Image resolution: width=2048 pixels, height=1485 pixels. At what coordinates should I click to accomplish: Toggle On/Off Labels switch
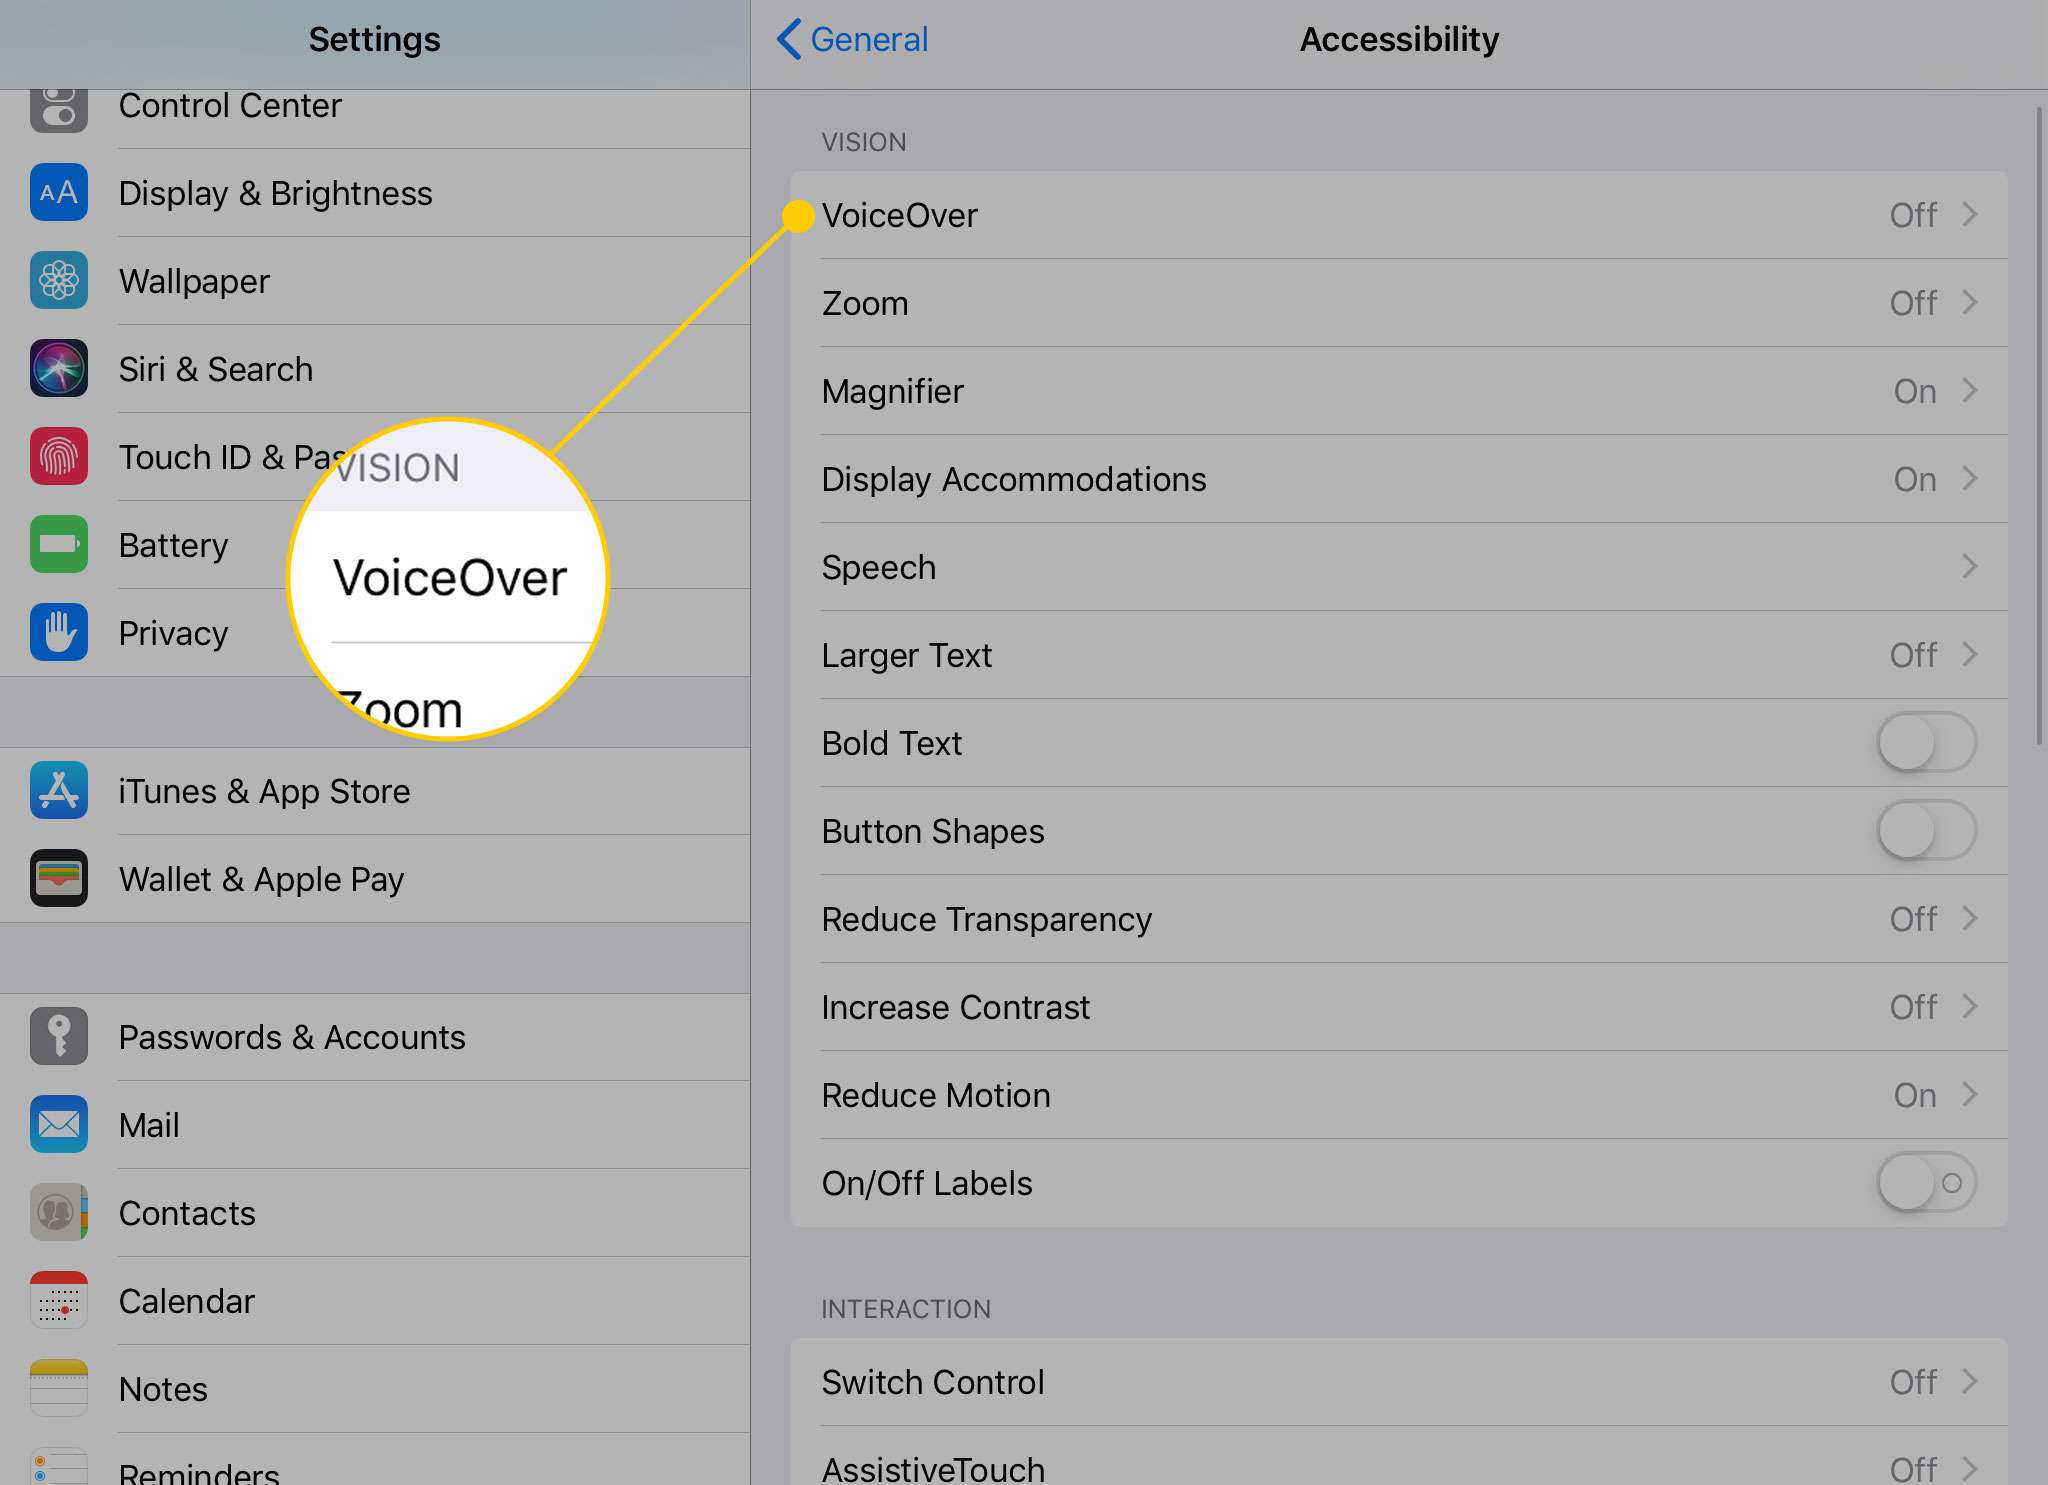pos(1926,1183)
